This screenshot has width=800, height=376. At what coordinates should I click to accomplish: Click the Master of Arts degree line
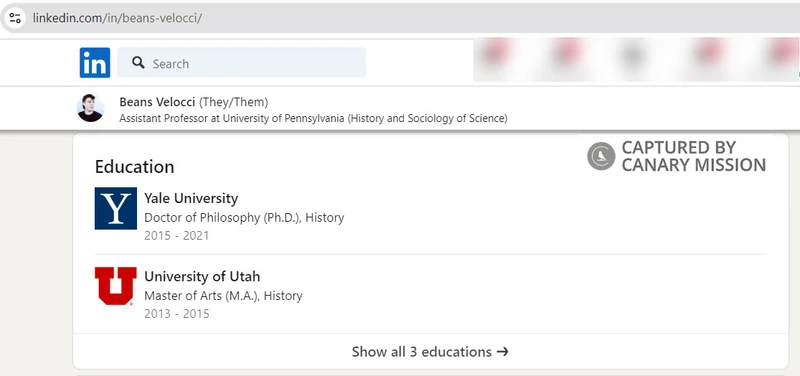click(x=223, y=296)
